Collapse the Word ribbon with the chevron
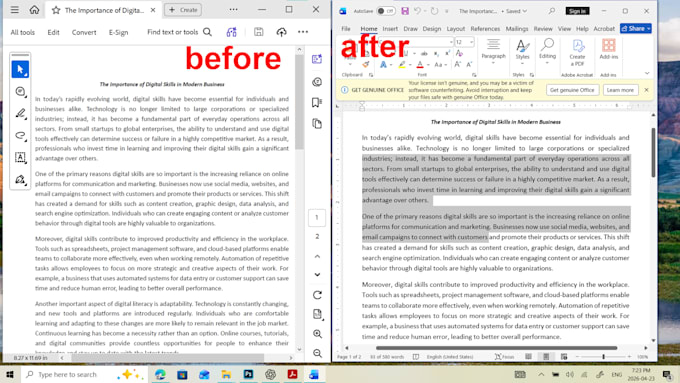The height and width of the screenshot is (383, 680). pyautogui.click(x=647, y=73)
